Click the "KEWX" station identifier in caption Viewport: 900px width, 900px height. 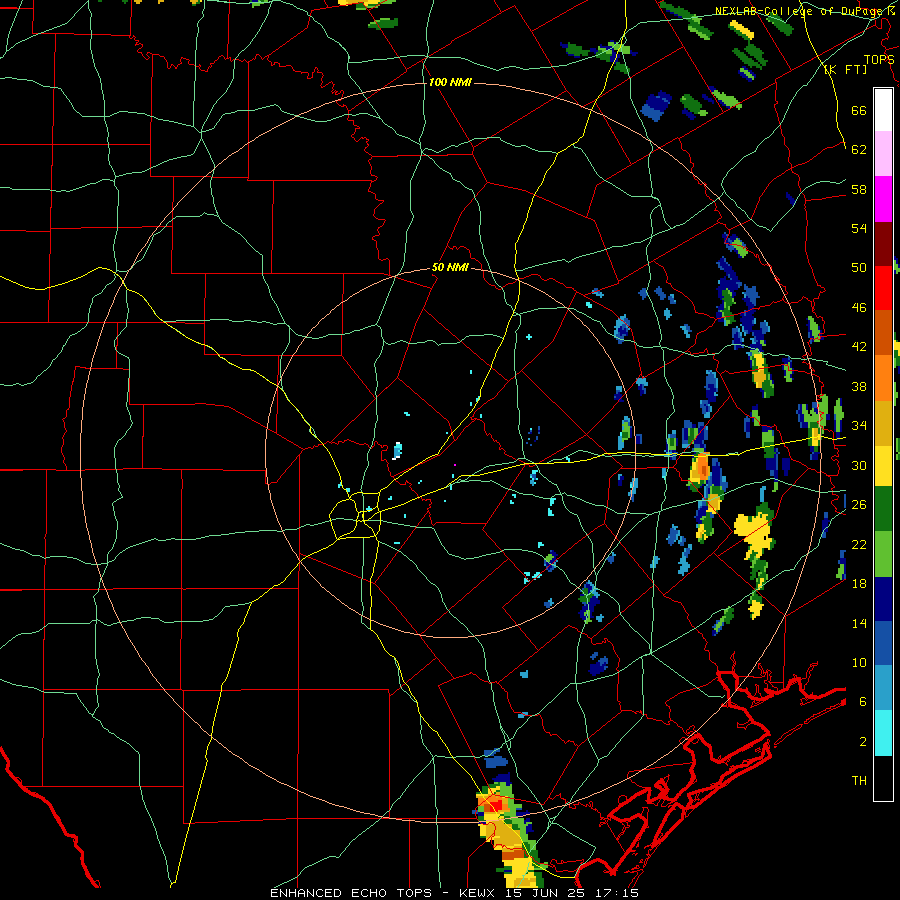coord(476,893)
